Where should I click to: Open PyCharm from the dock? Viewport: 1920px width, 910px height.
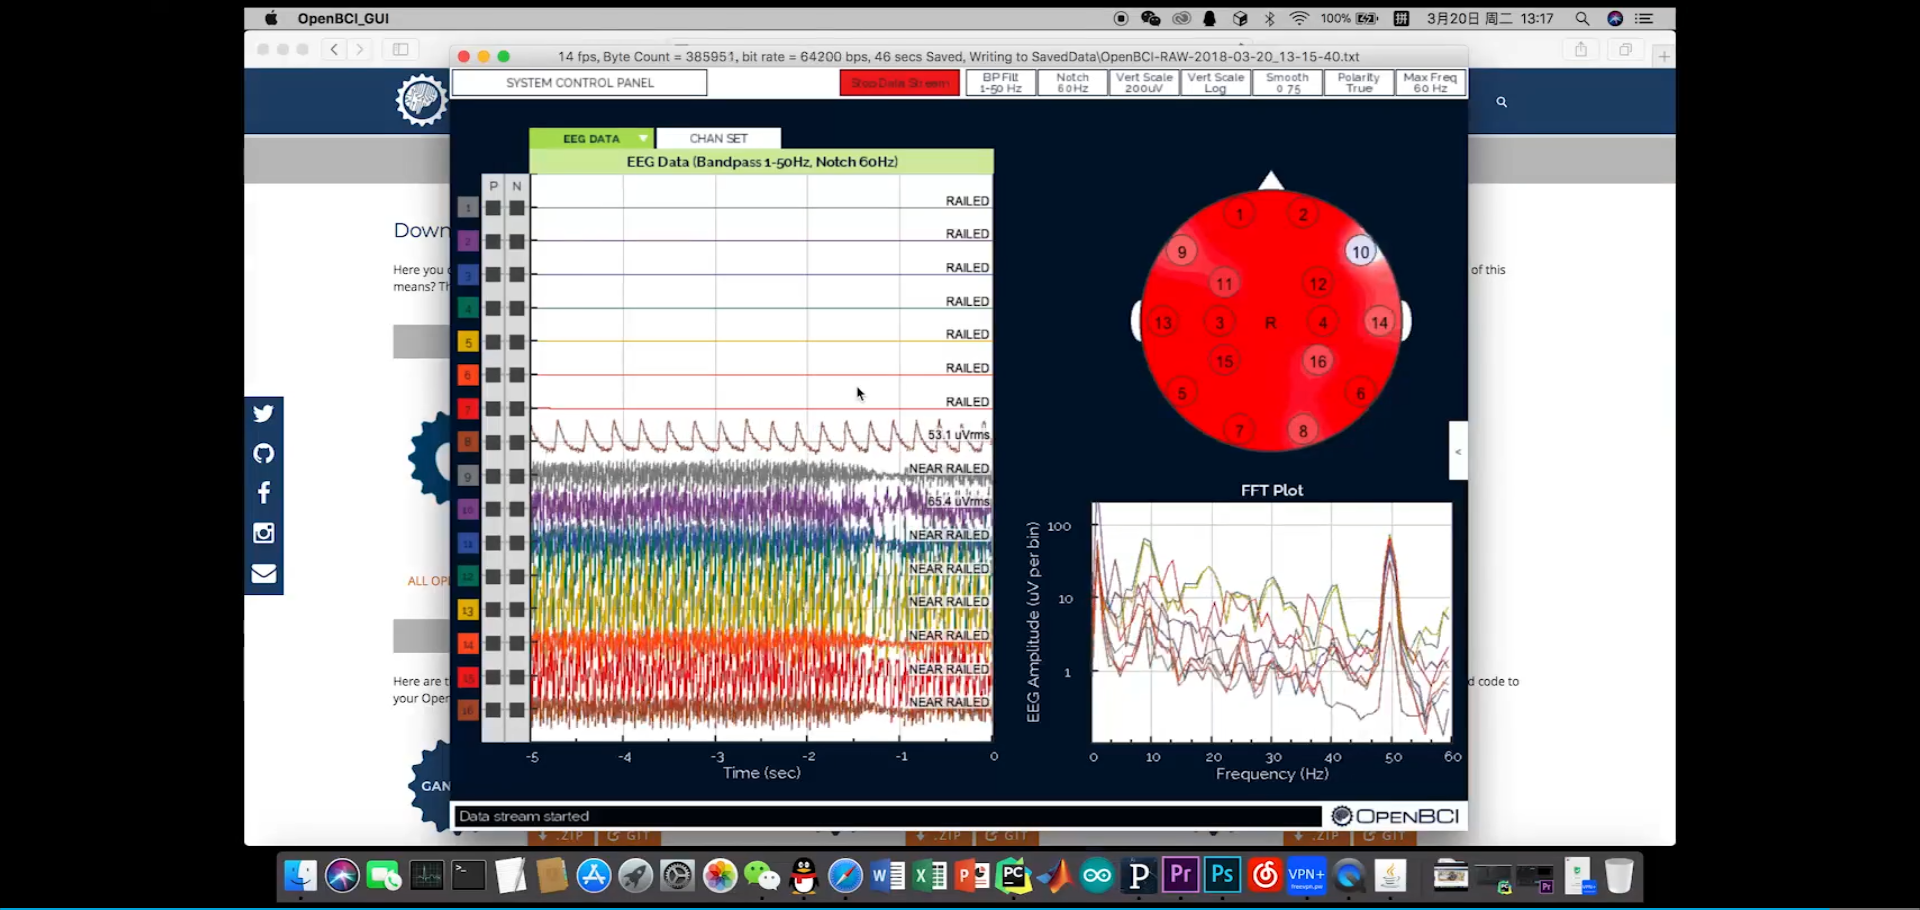coord(1013,876)
